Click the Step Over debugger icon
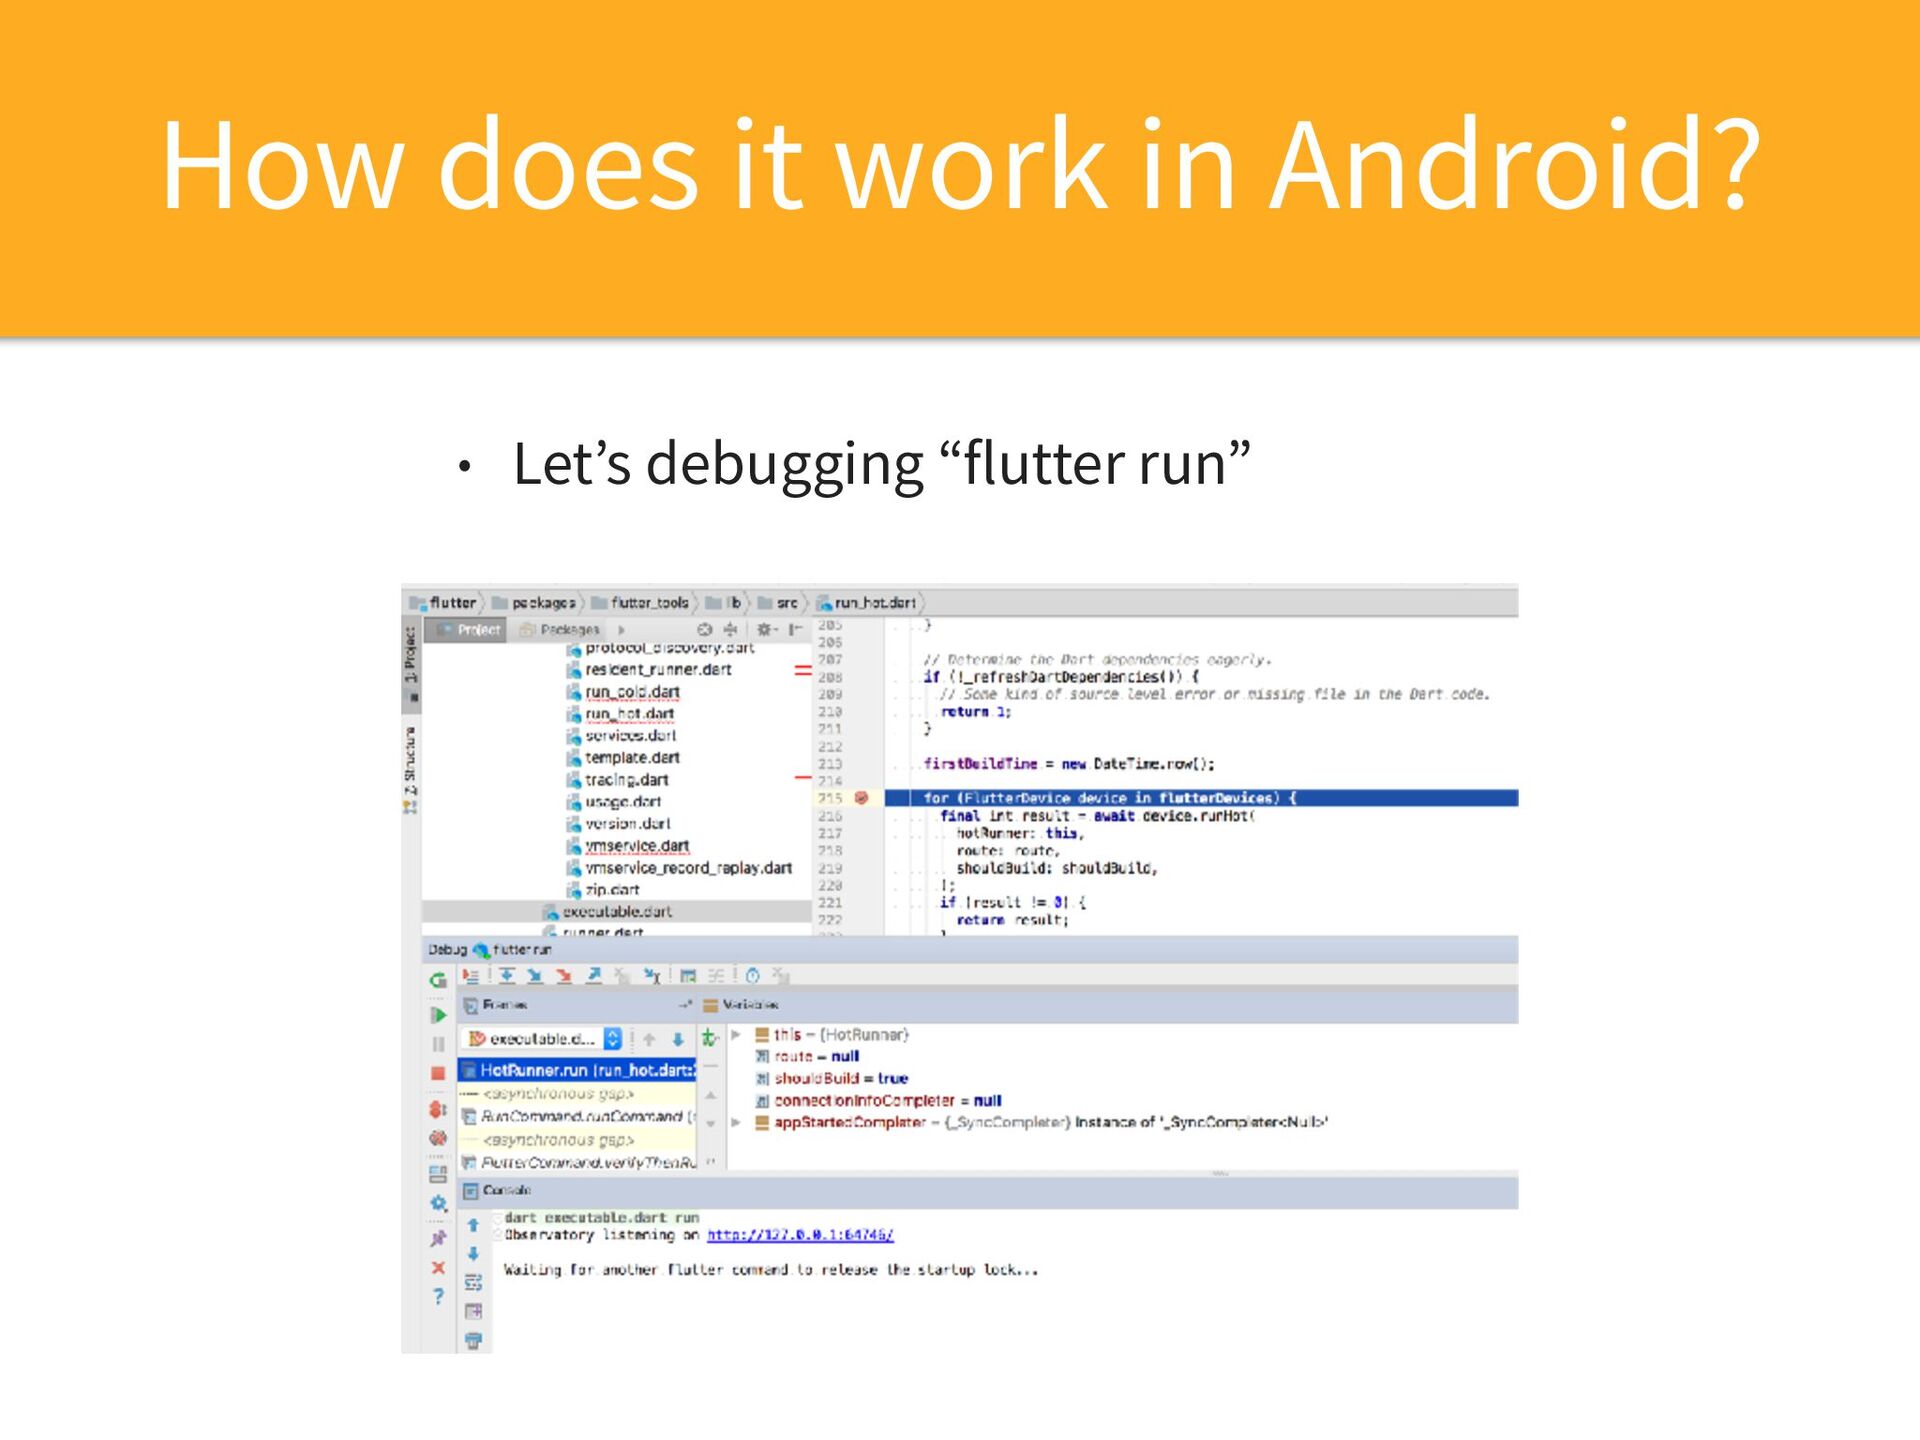1920x1440 pixels. pos(507,976)
